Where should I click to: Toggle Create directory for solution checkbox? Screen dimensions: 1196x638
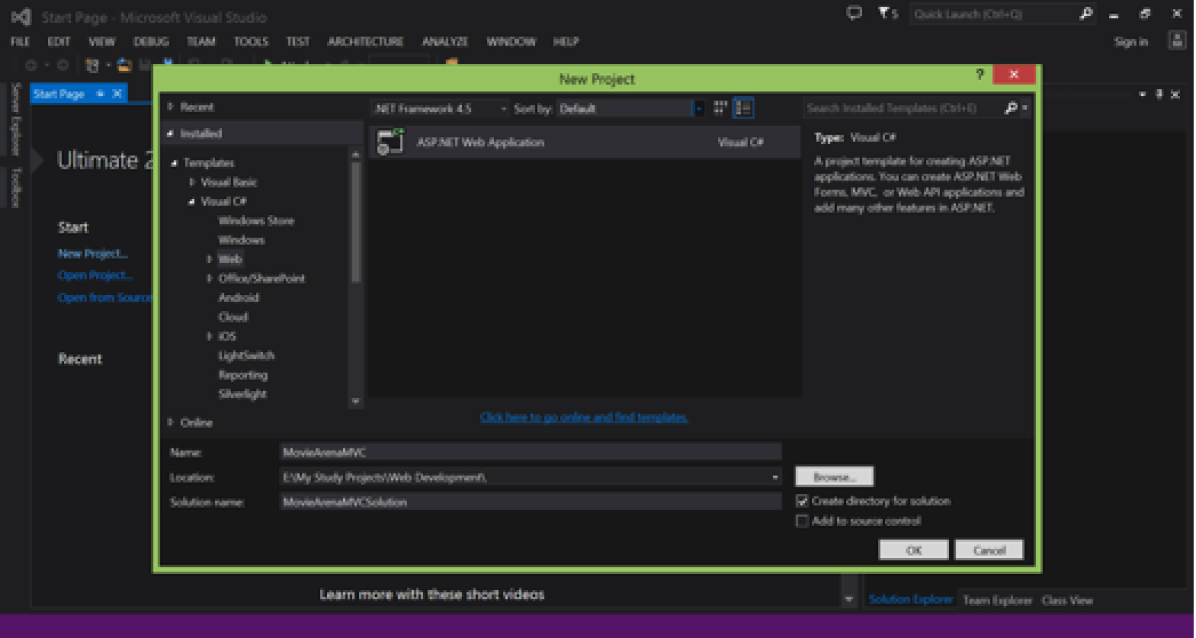pos(802,501)
